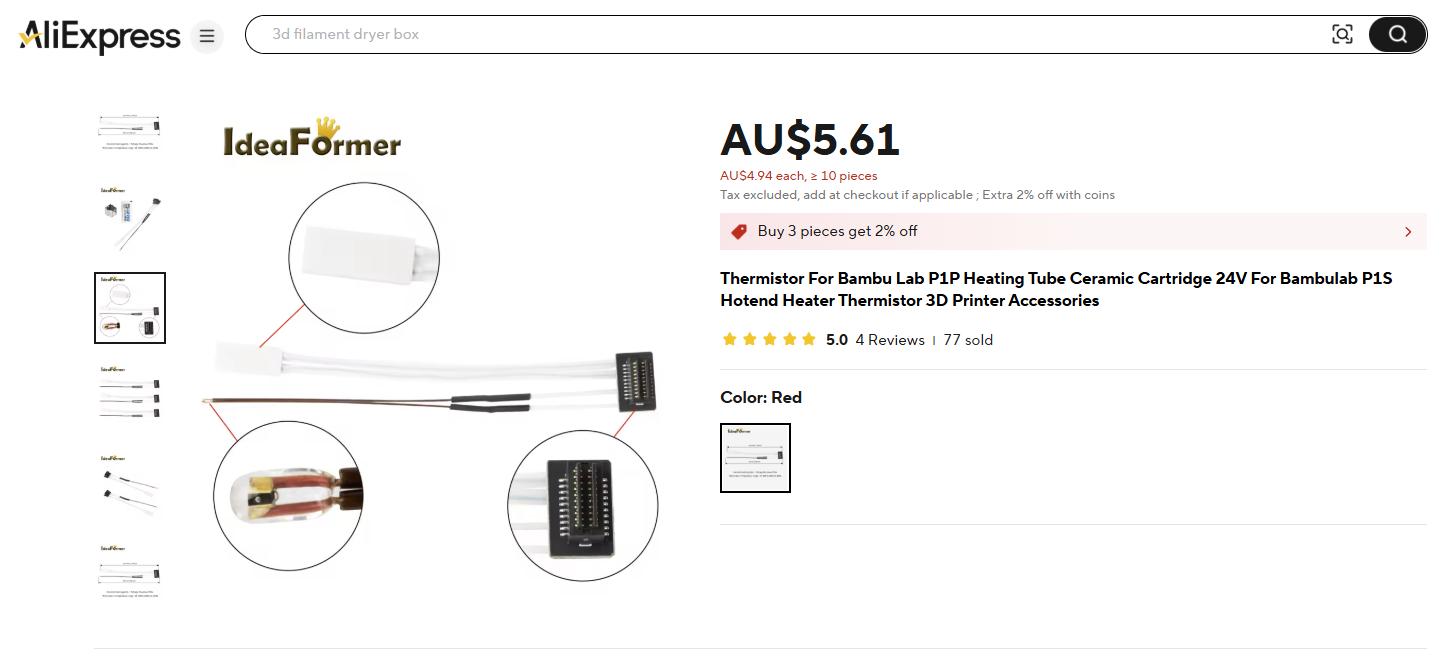Open the Buy 3 pieces get 2% off banner
This screenshot has height=661, width=1449.
pyautogui.click(x=1073, y=231)
